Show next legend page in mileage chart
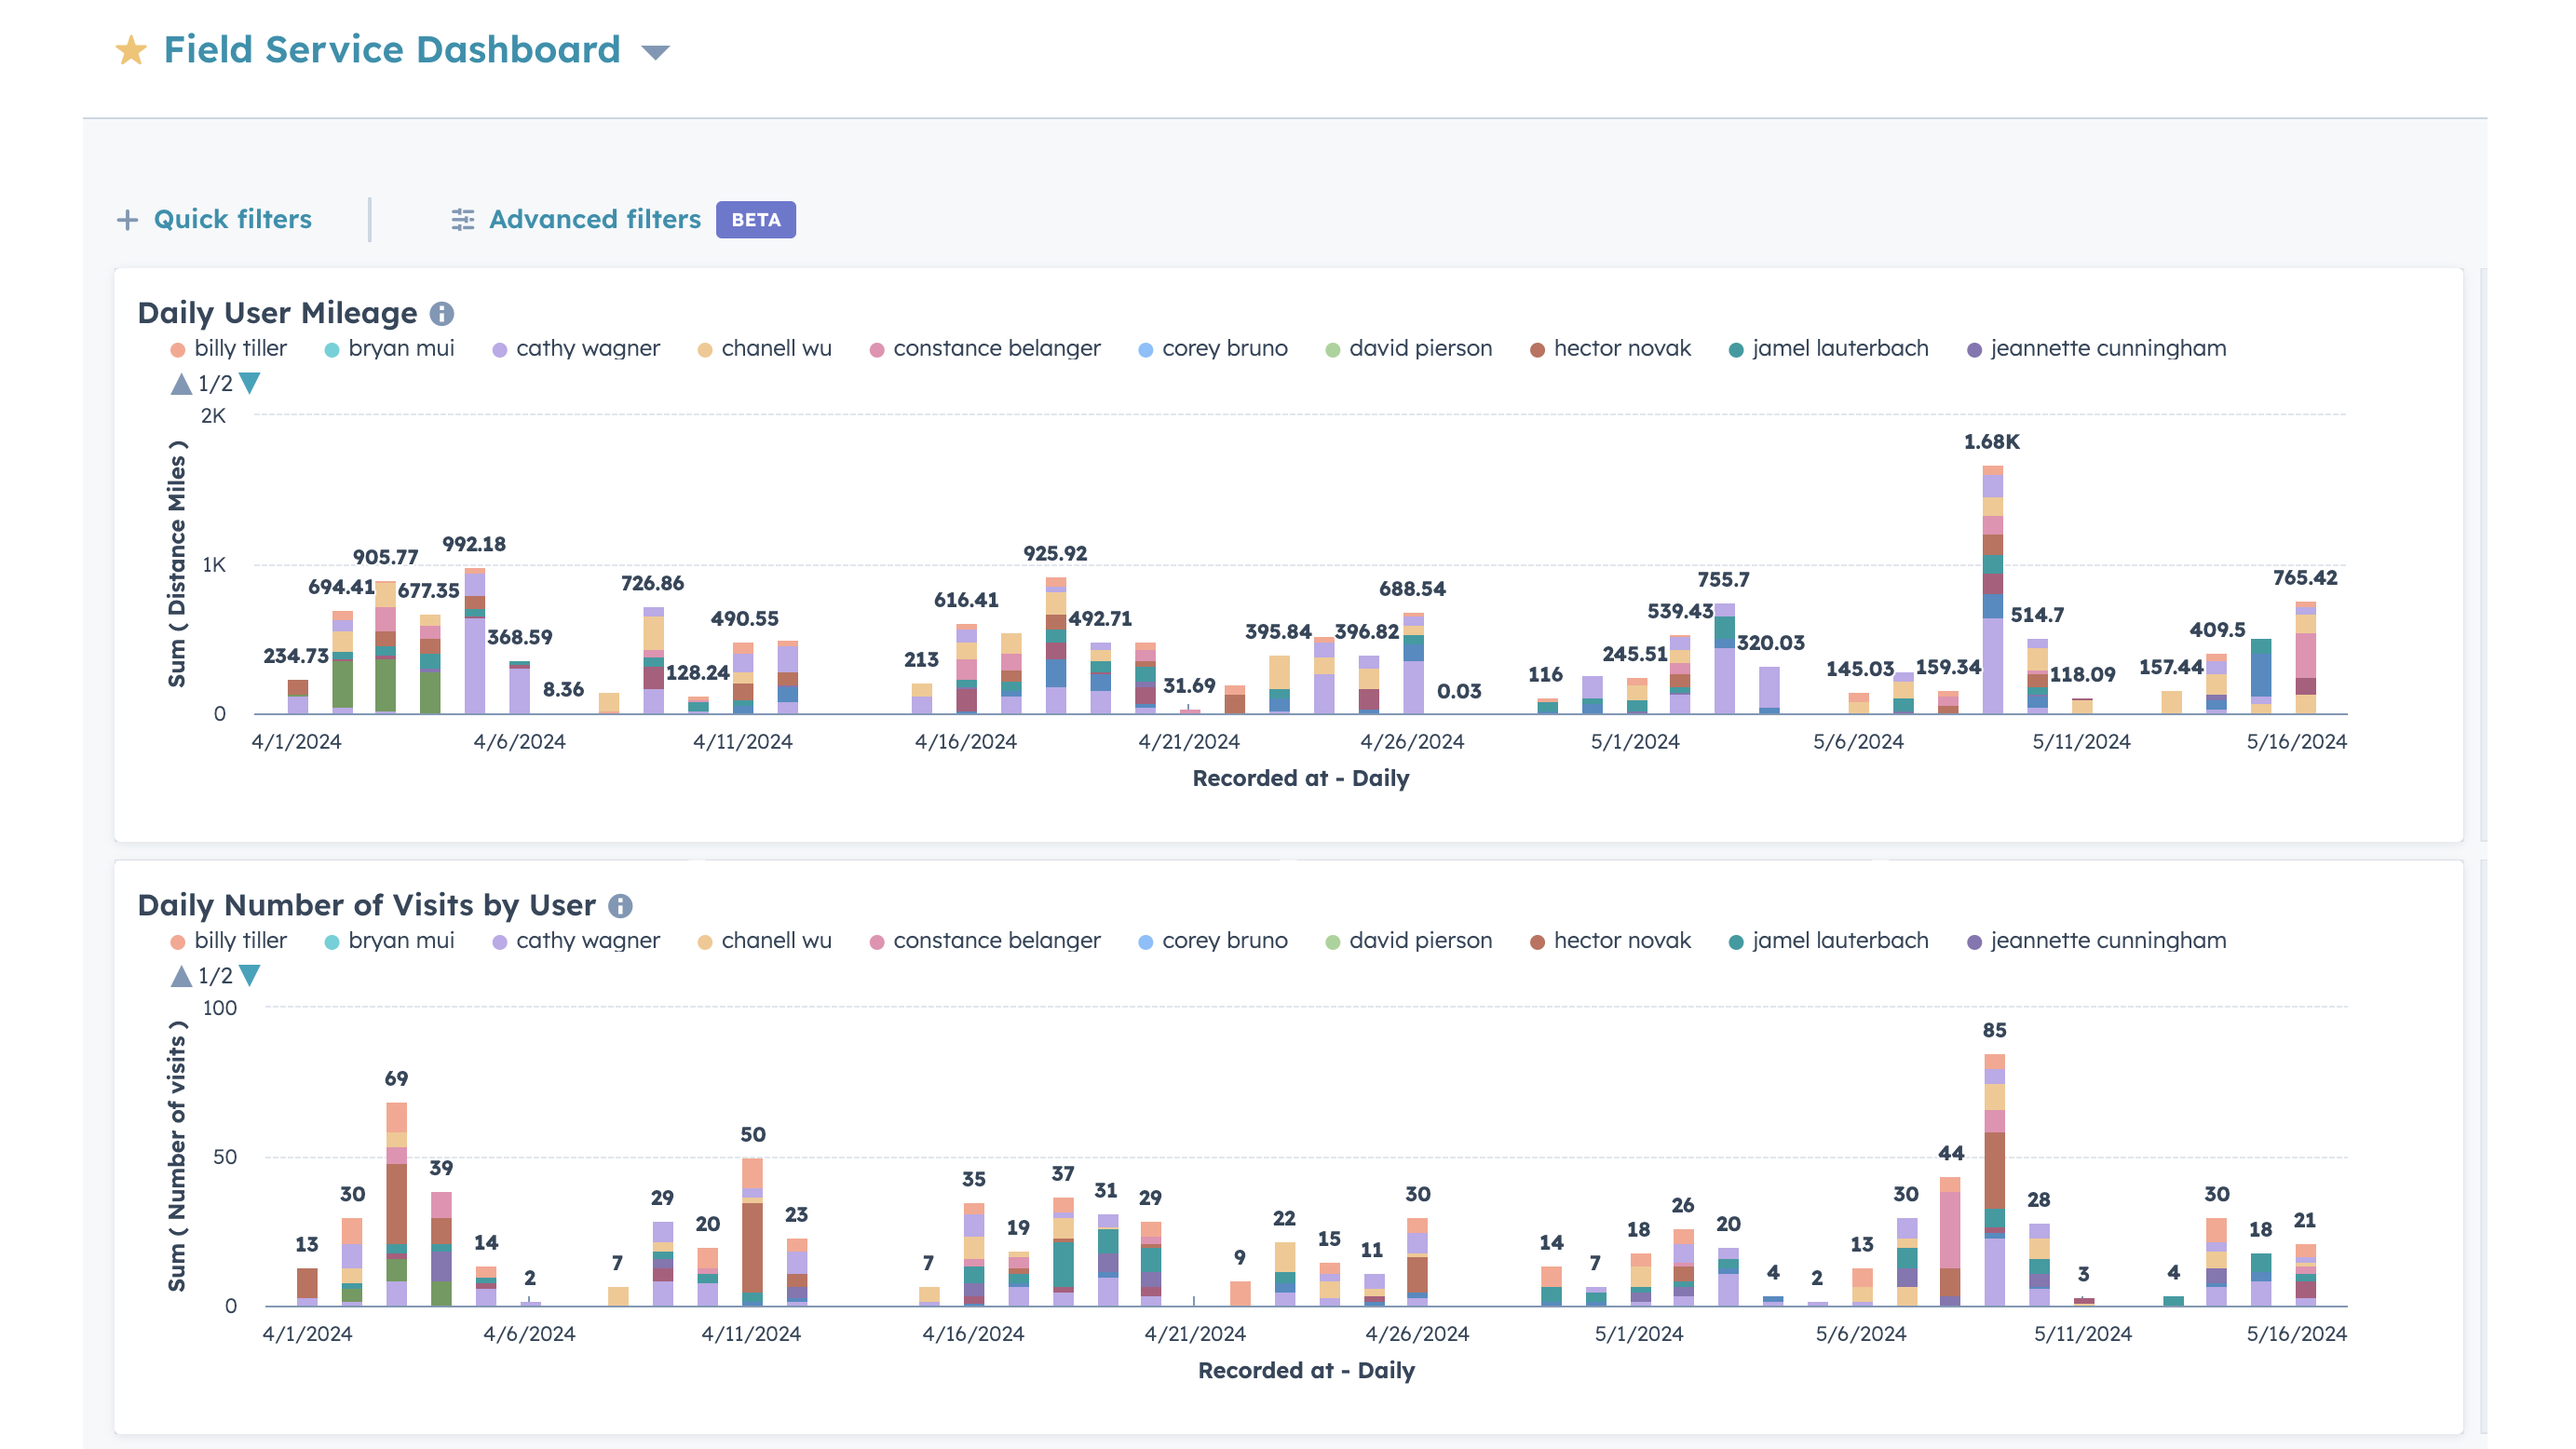 click(248, 383)
